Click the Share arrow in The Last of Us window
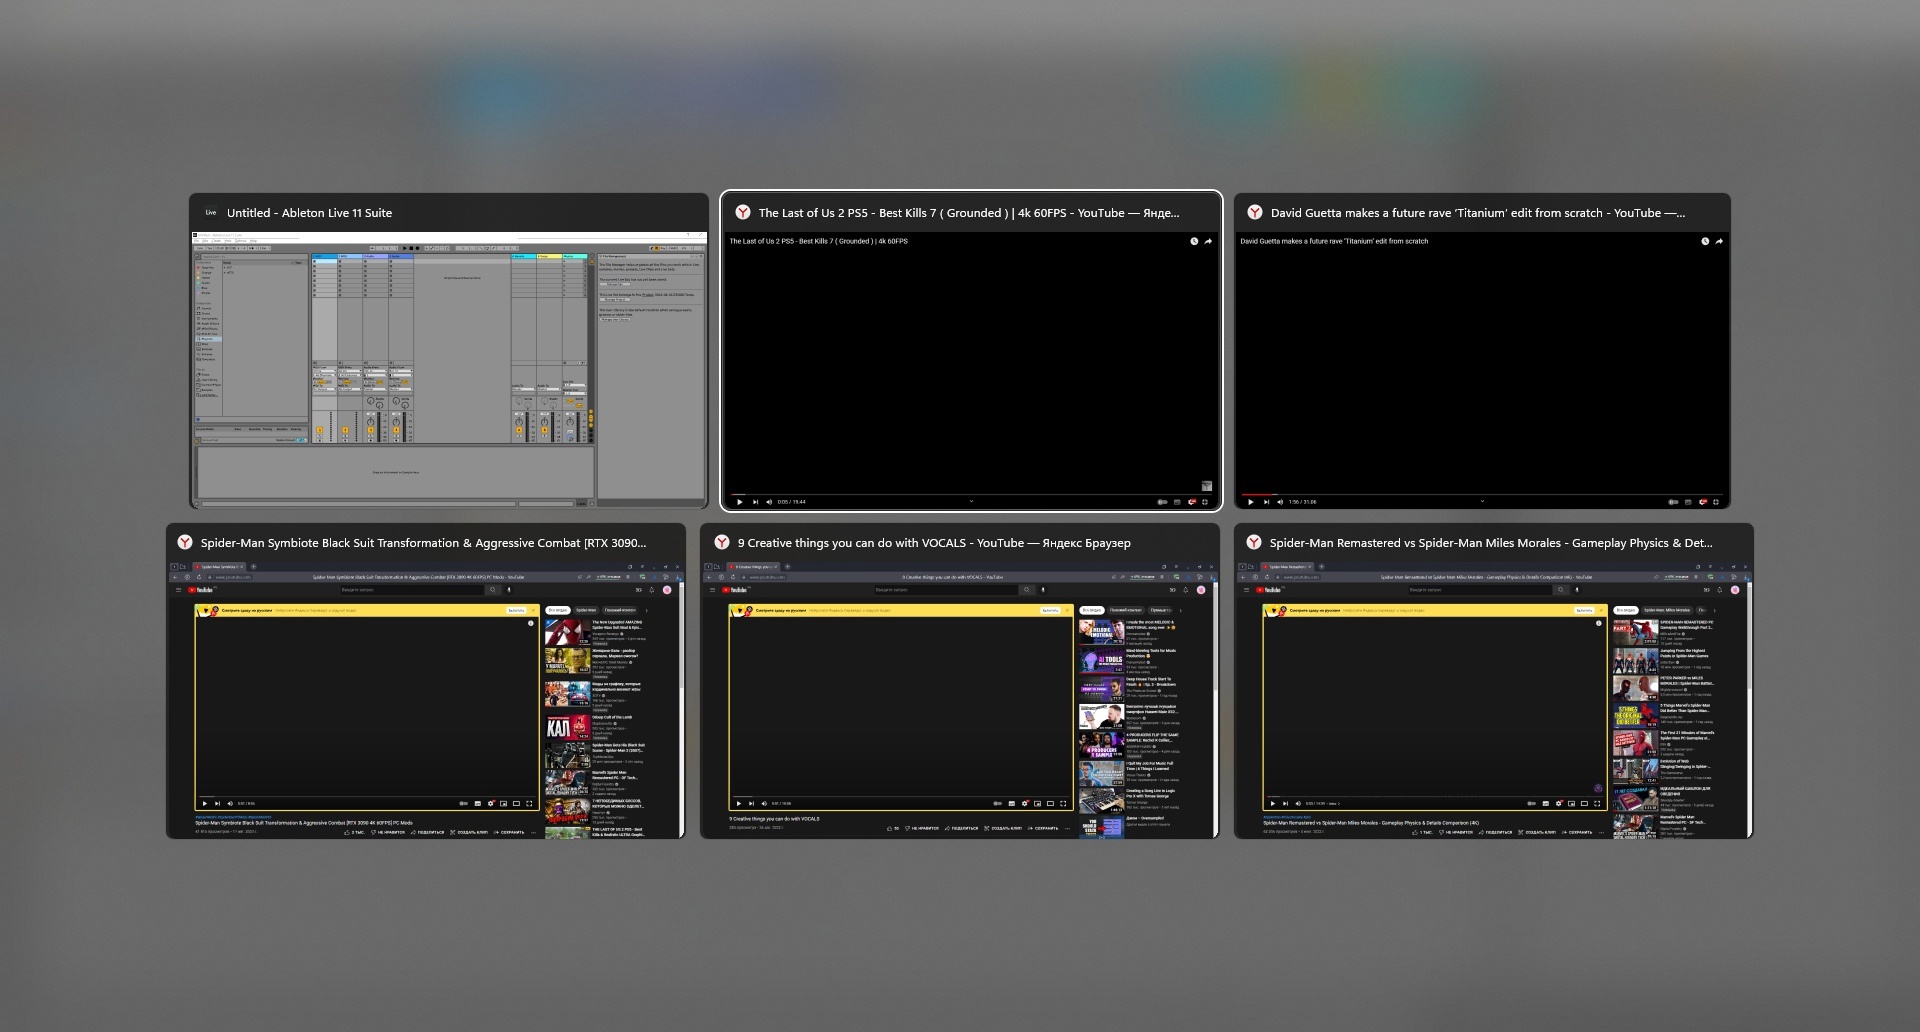Image resolution: width=1920 pixels, height=1032 pixels. coord(1208,241)
